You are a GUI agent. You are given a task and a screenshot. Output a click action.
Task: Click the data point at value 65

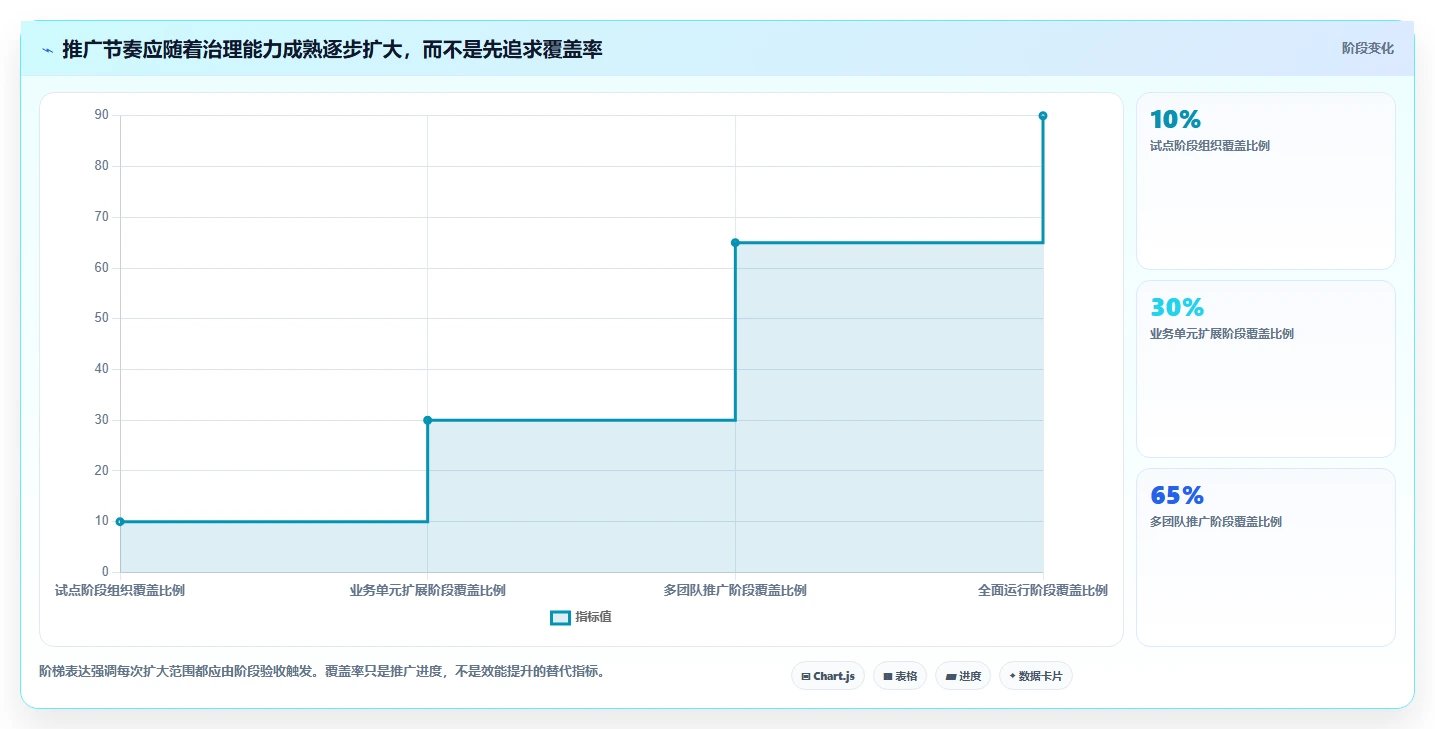coord(735,242)
